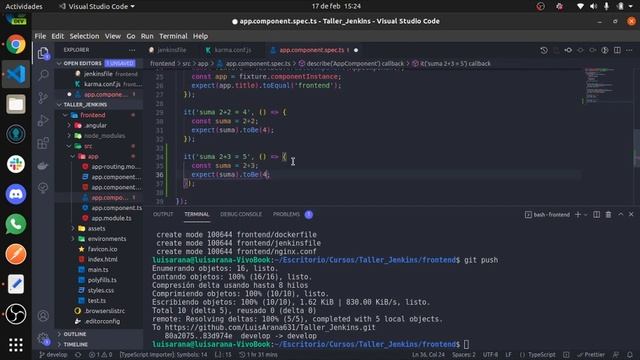
Task: Open the Accounts icon in activity bar
Action: coord(43,316)
